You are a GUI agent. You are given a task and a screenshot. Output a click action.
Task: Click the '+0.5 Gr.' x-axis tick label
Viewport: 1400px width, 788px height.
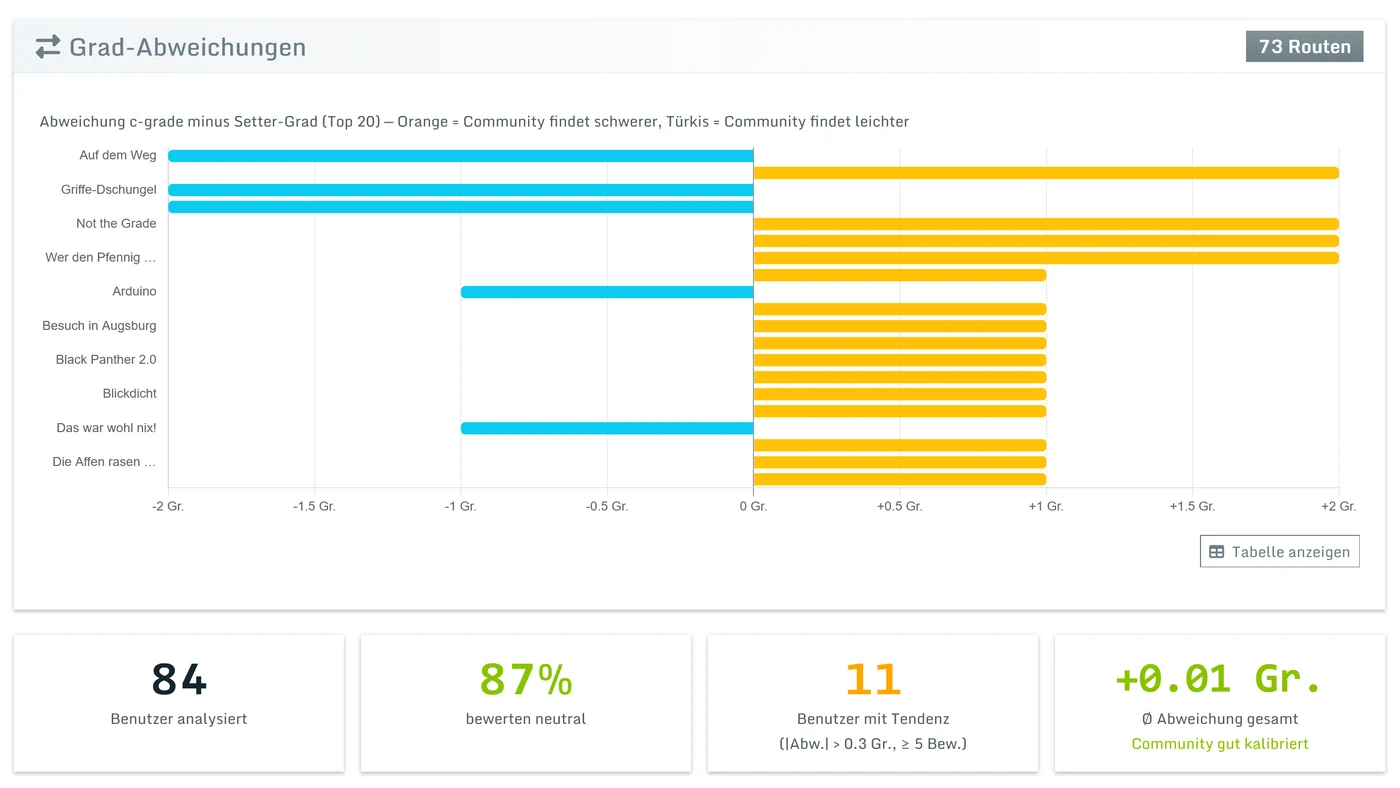click(900, 507)
